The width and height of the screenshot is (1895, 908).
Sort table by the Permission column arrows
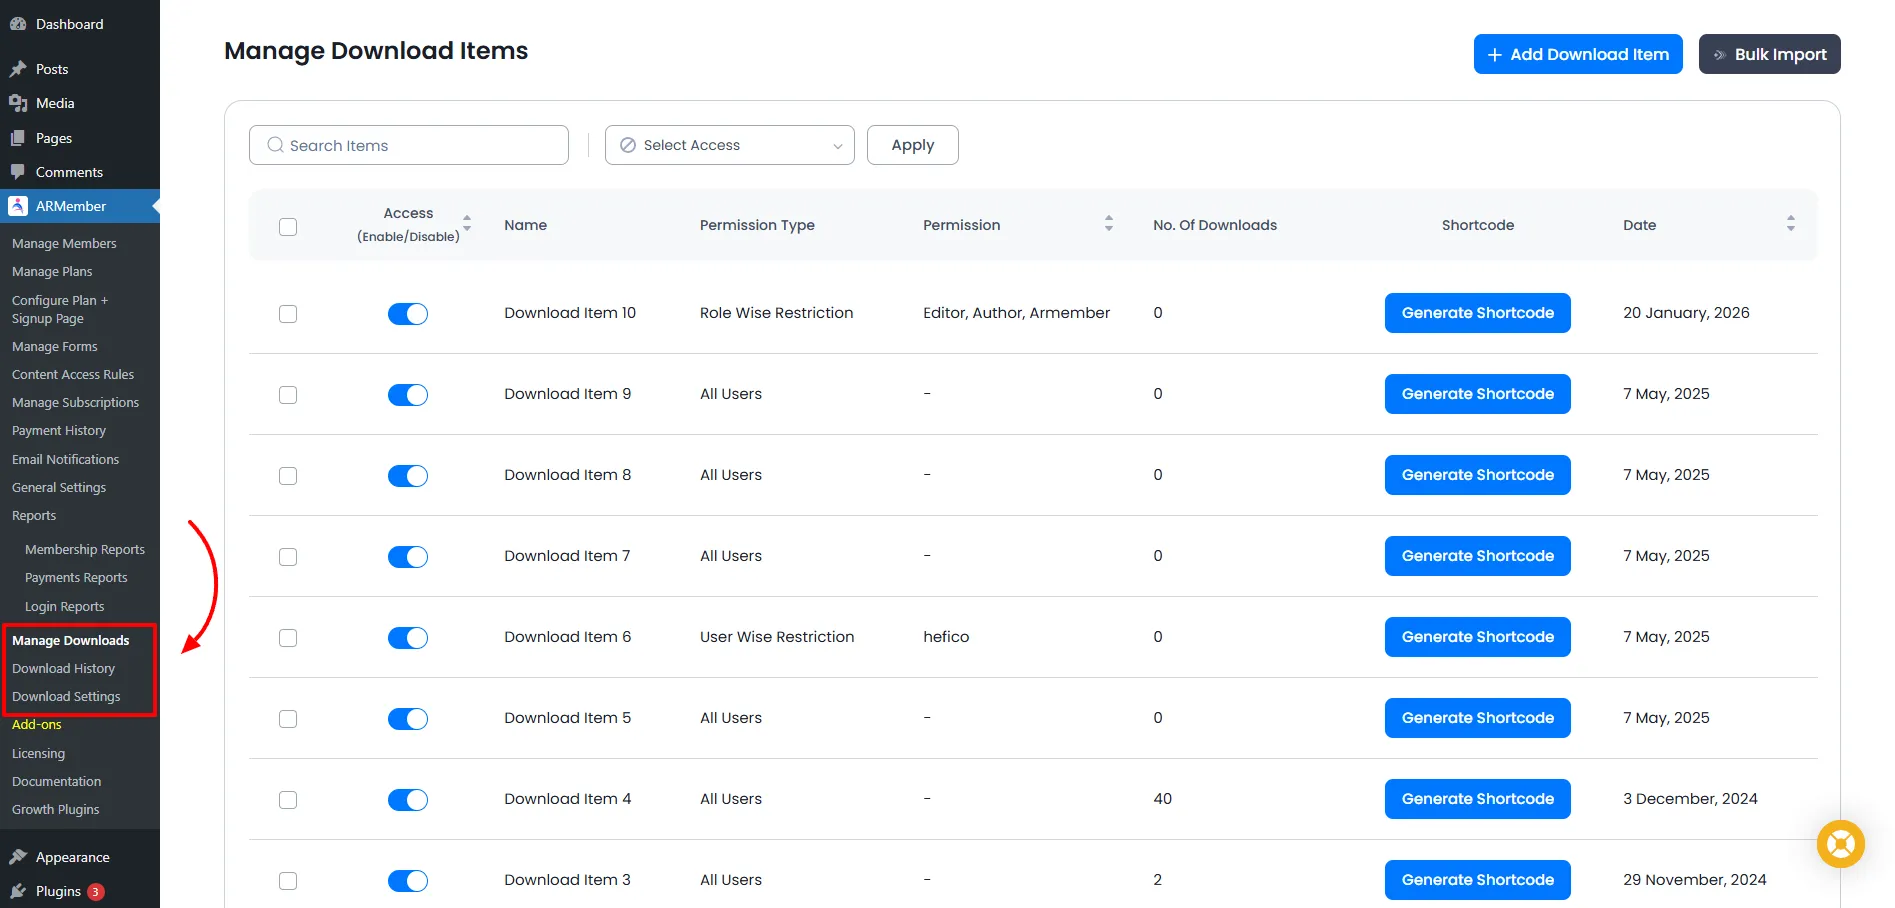pyautogui.click(x=1108, y=224)
